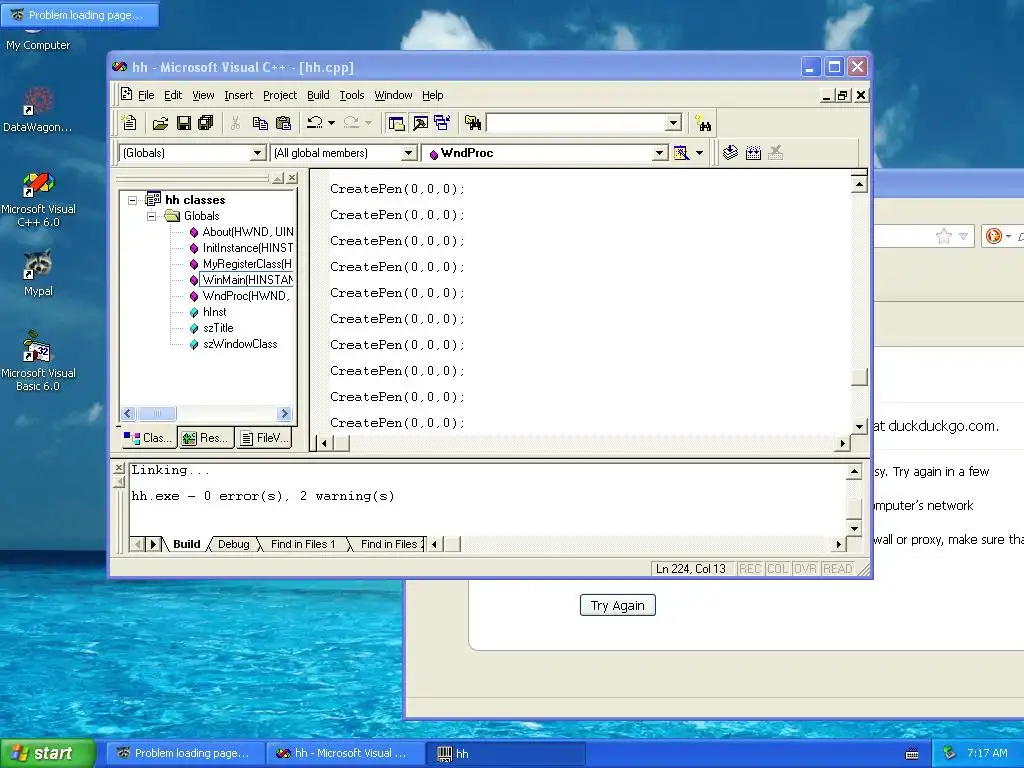Screen dimensions: 1024x768
Task: Select MyRegisterClass function in class tree
Action: pyautogui.click(x=247, y=264)
